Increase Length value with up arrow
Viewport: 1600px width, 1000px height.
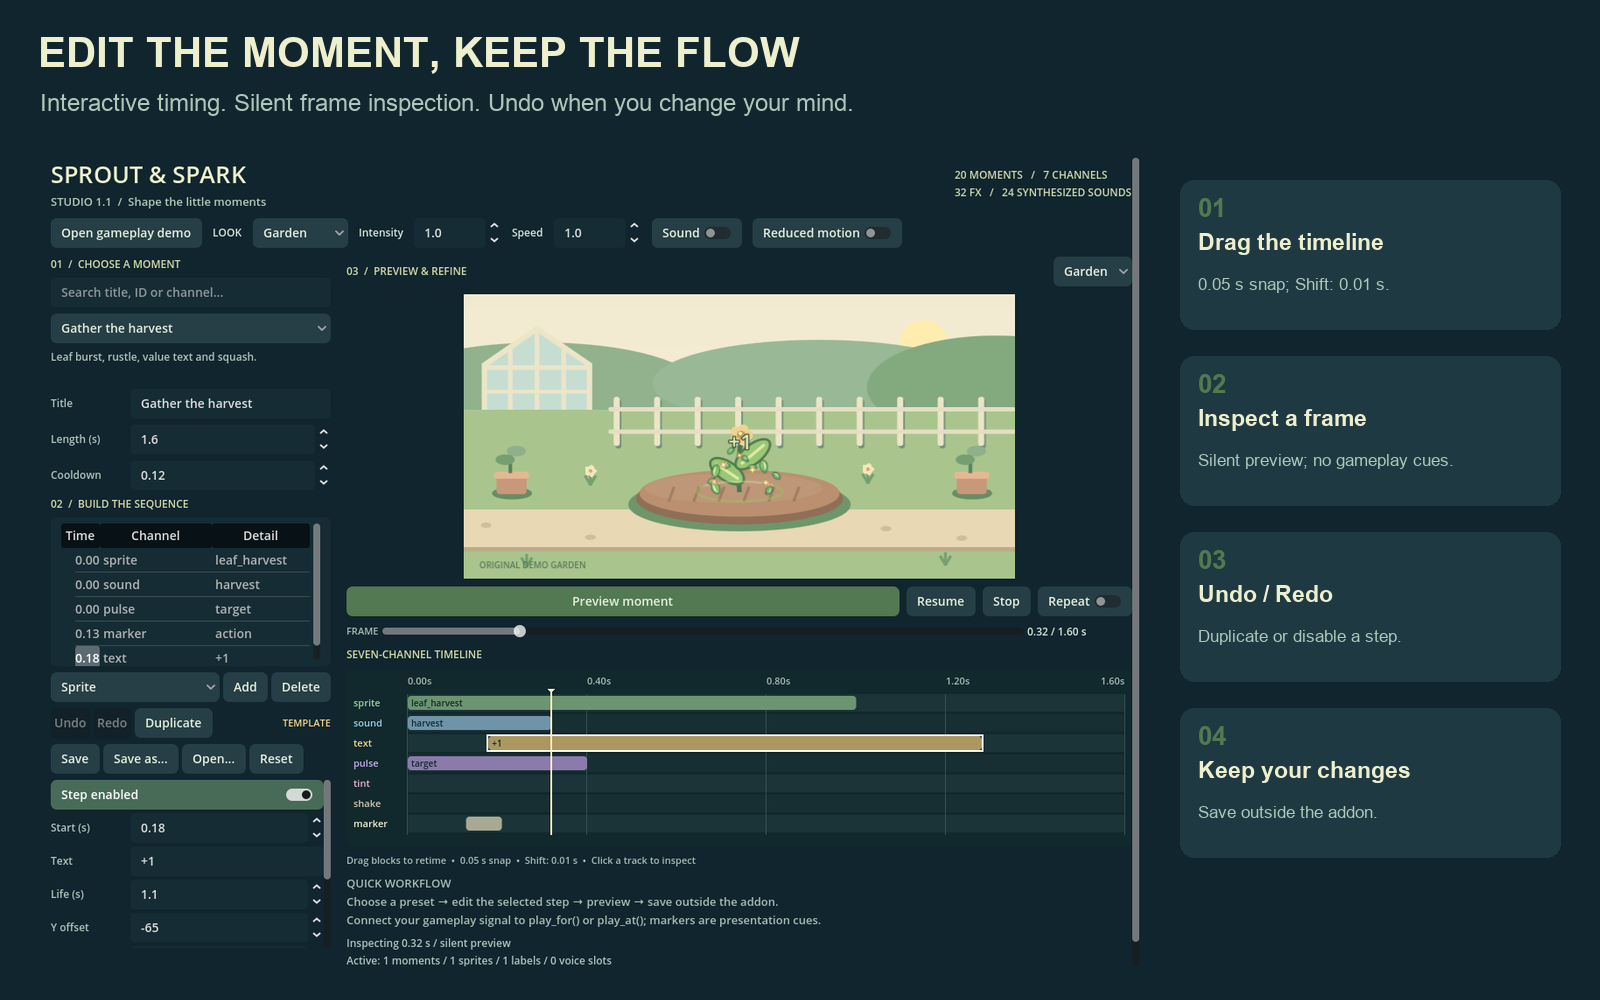point(323,432)
